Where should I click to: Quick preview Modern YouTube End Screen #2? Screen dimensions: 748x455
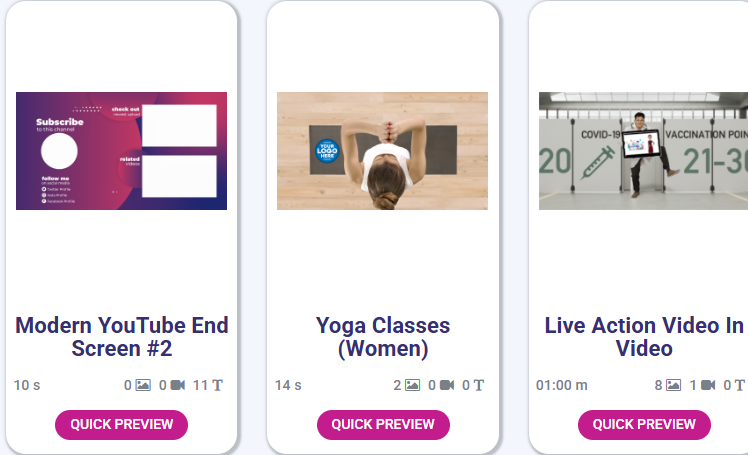(121, 424)
